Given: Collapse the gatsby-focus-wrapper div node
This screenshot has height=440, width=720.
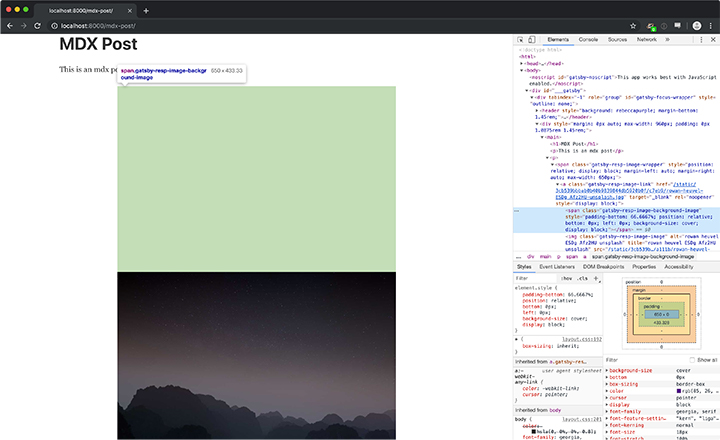Looking at the screenshot, I should 532,97.
